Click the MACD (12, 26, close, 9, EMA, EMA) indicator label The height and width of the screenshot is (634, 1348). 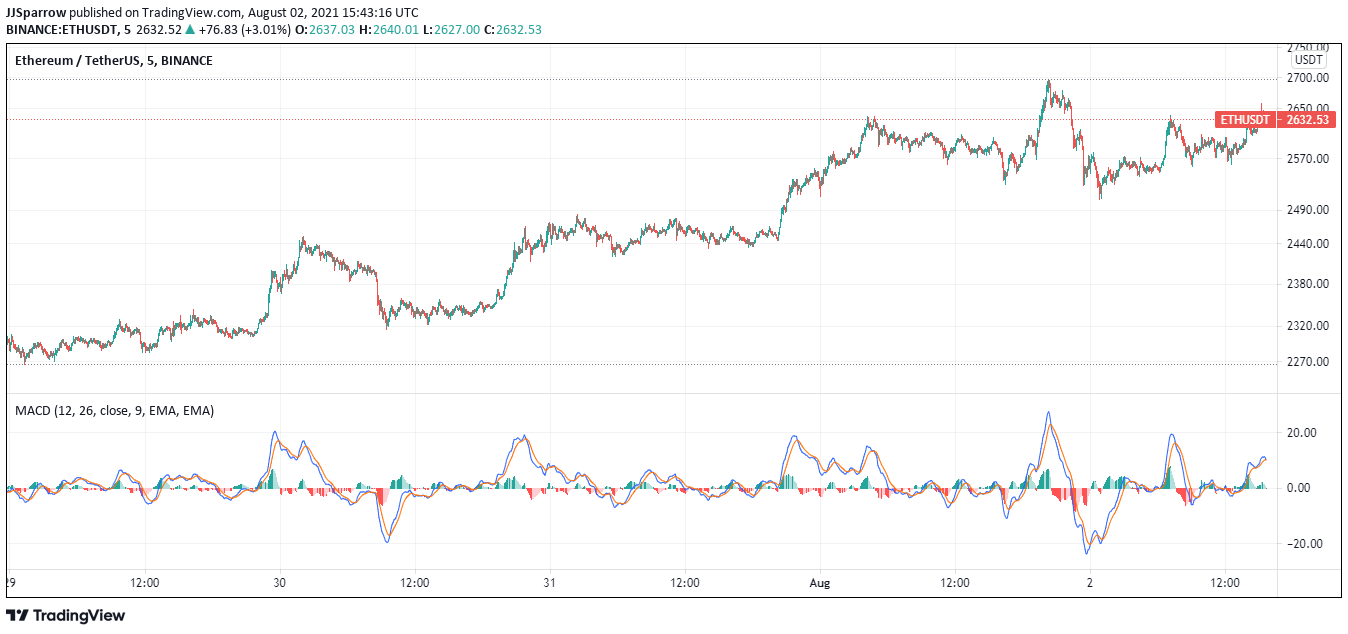114,410
